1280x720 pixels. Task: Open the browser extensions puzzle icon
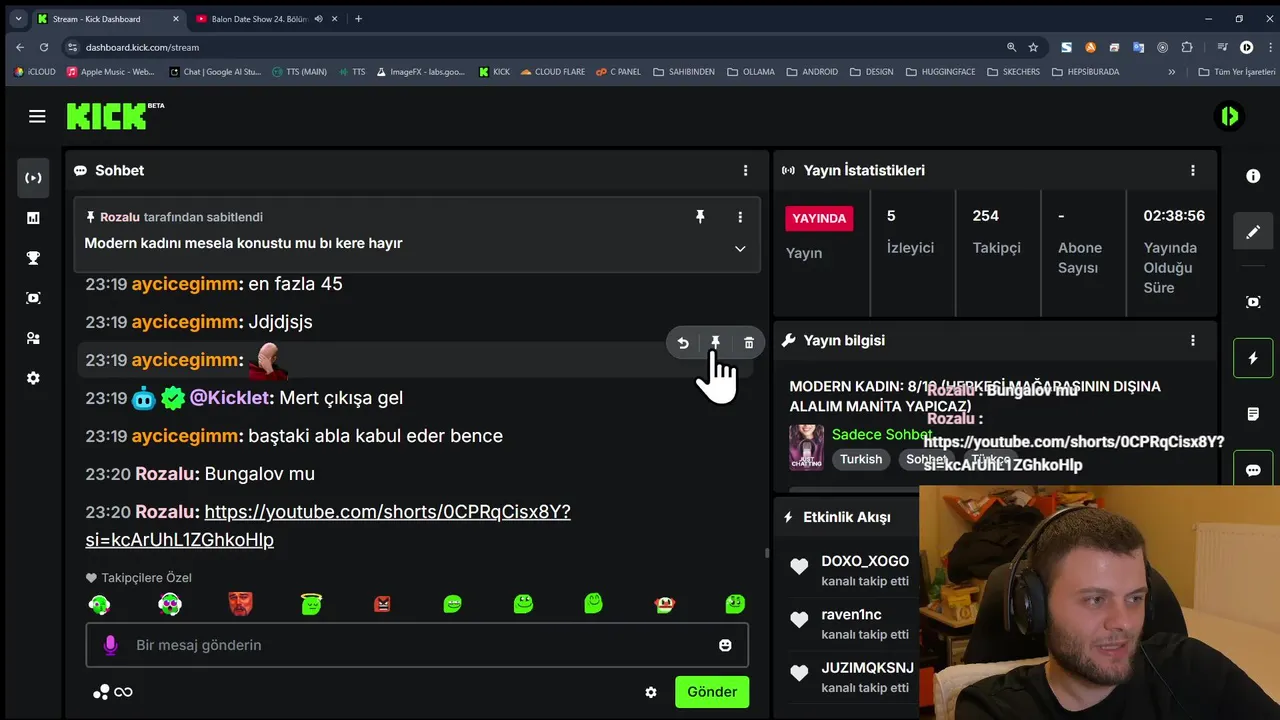click(1187, 47)
